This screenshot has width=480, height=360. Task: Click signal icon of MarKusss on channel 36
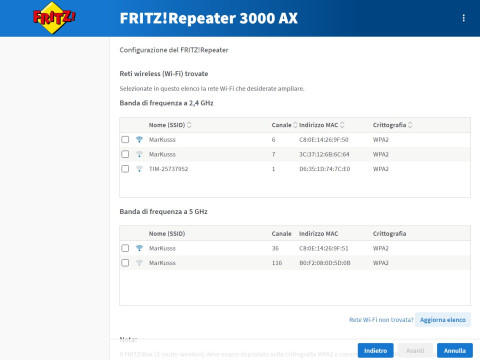point(139,248)
